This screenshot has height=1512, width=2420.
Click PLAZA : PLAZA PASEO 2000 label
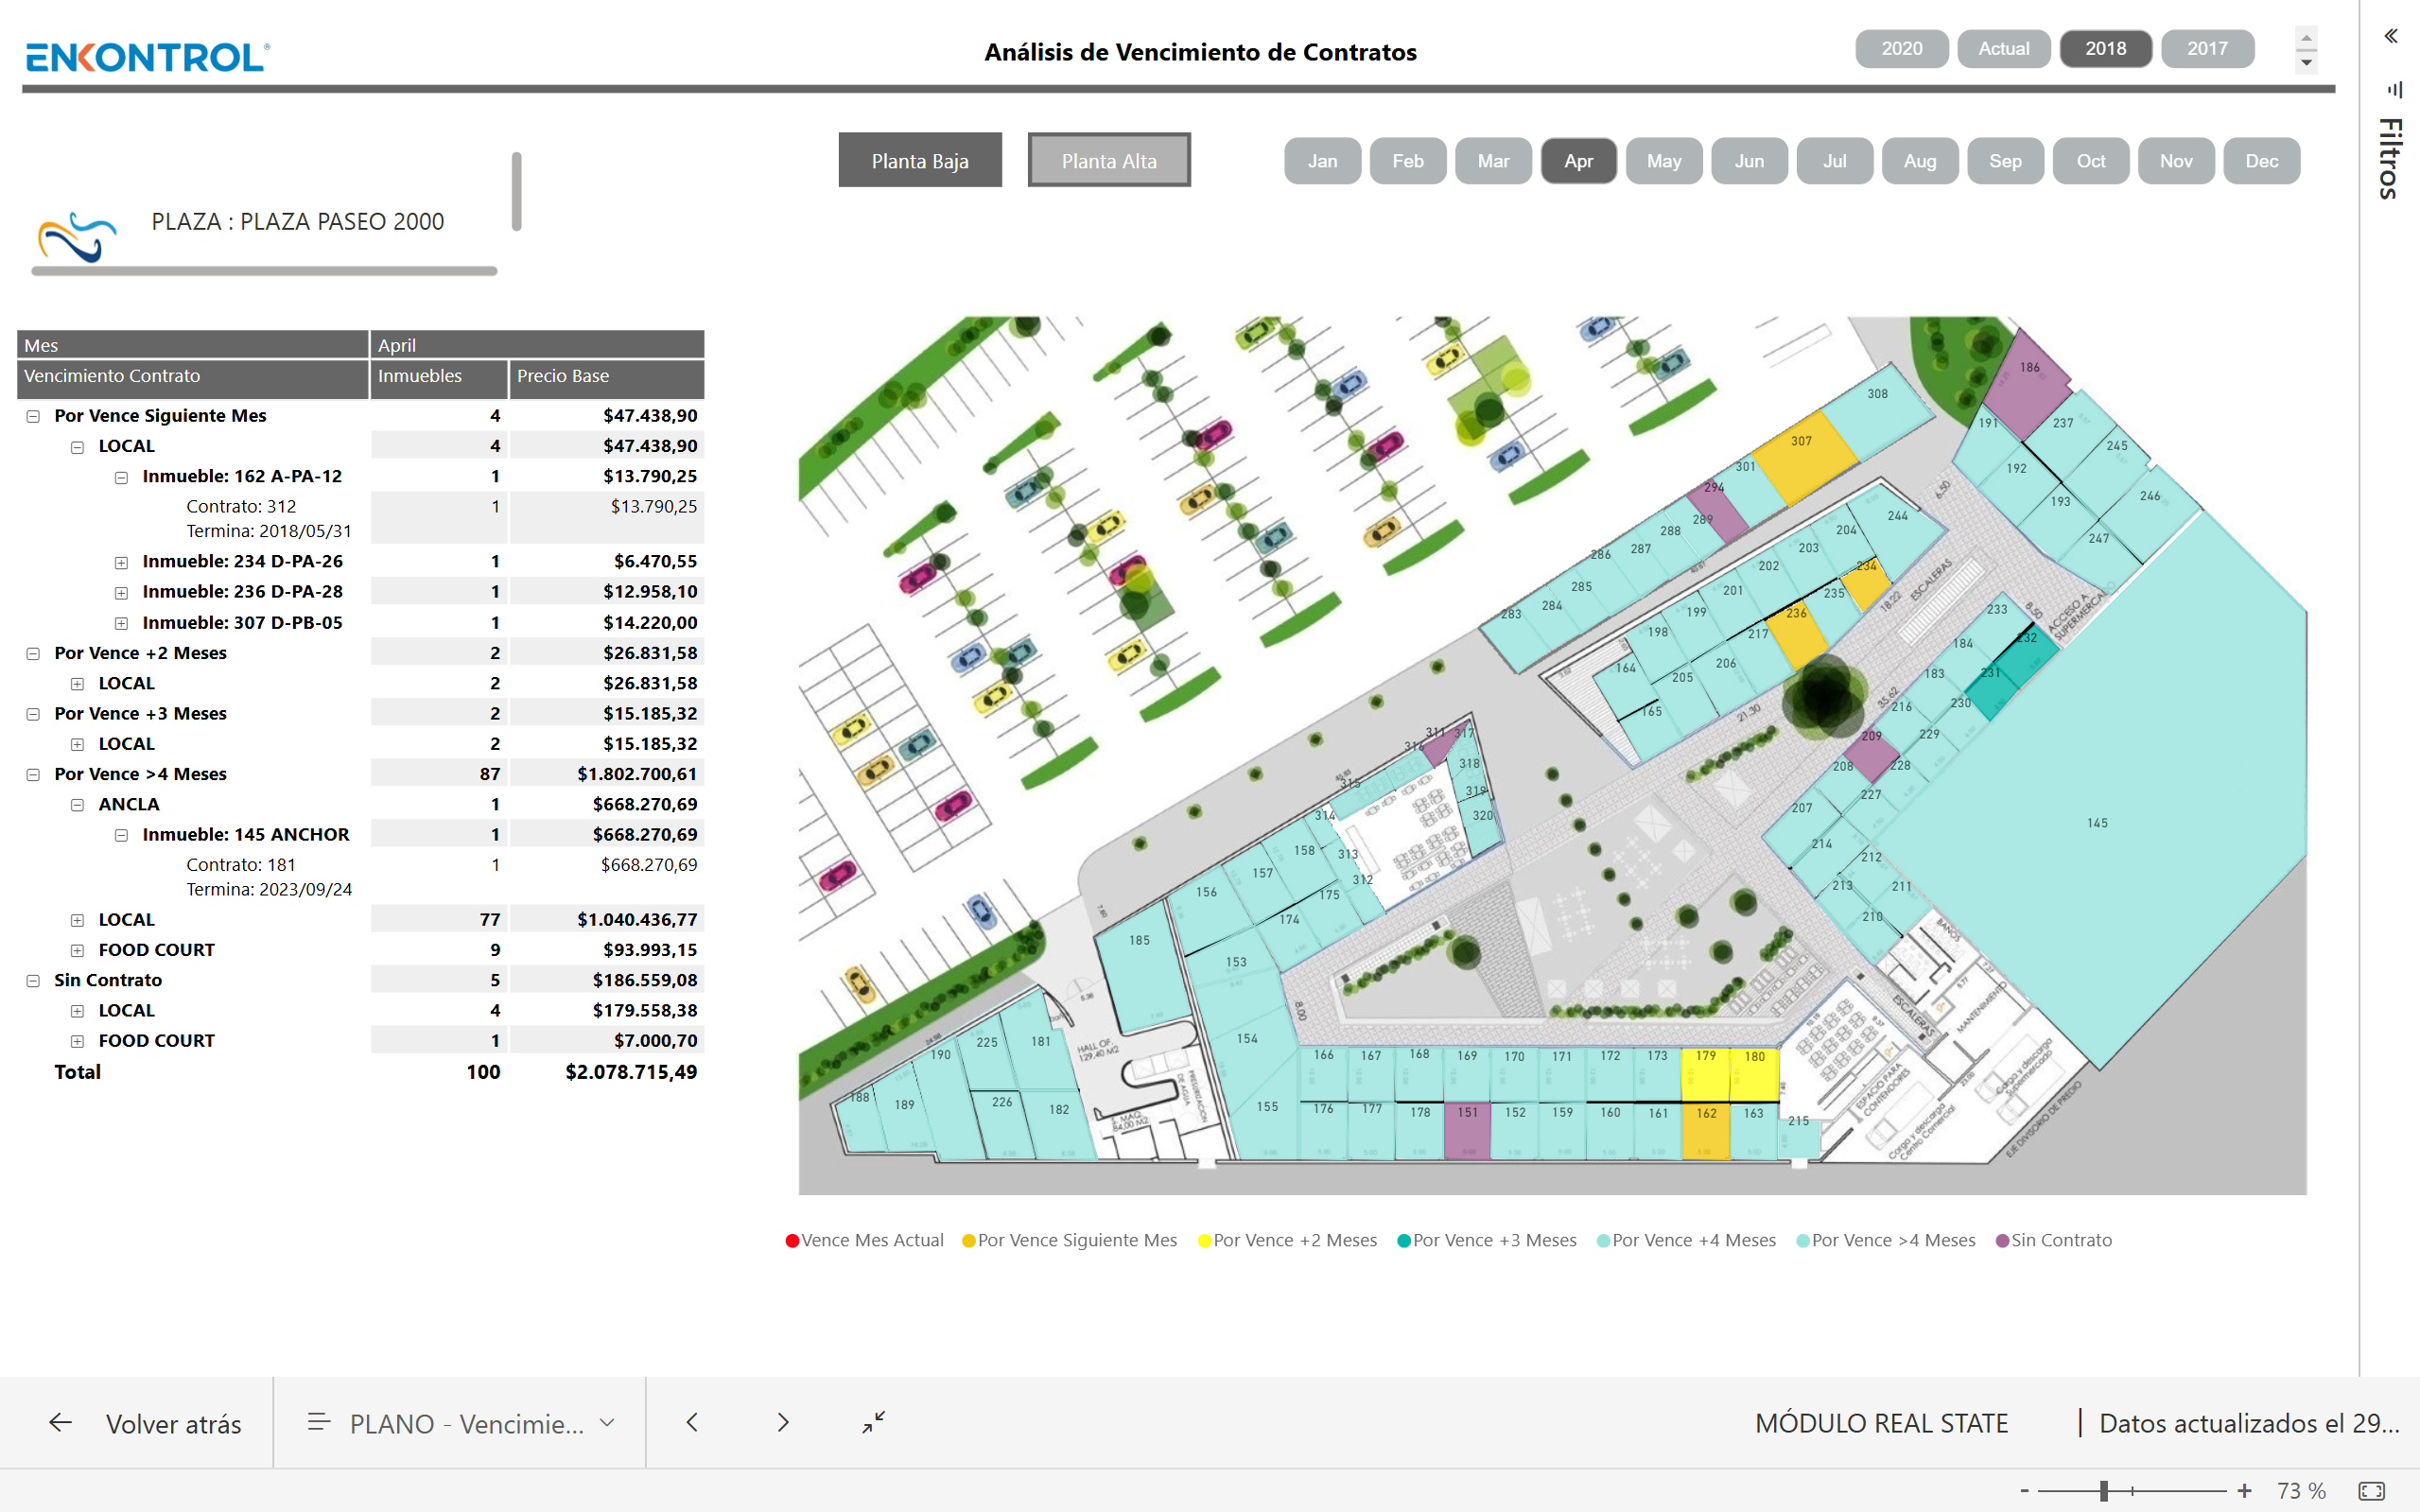click(x=297, y=222)
